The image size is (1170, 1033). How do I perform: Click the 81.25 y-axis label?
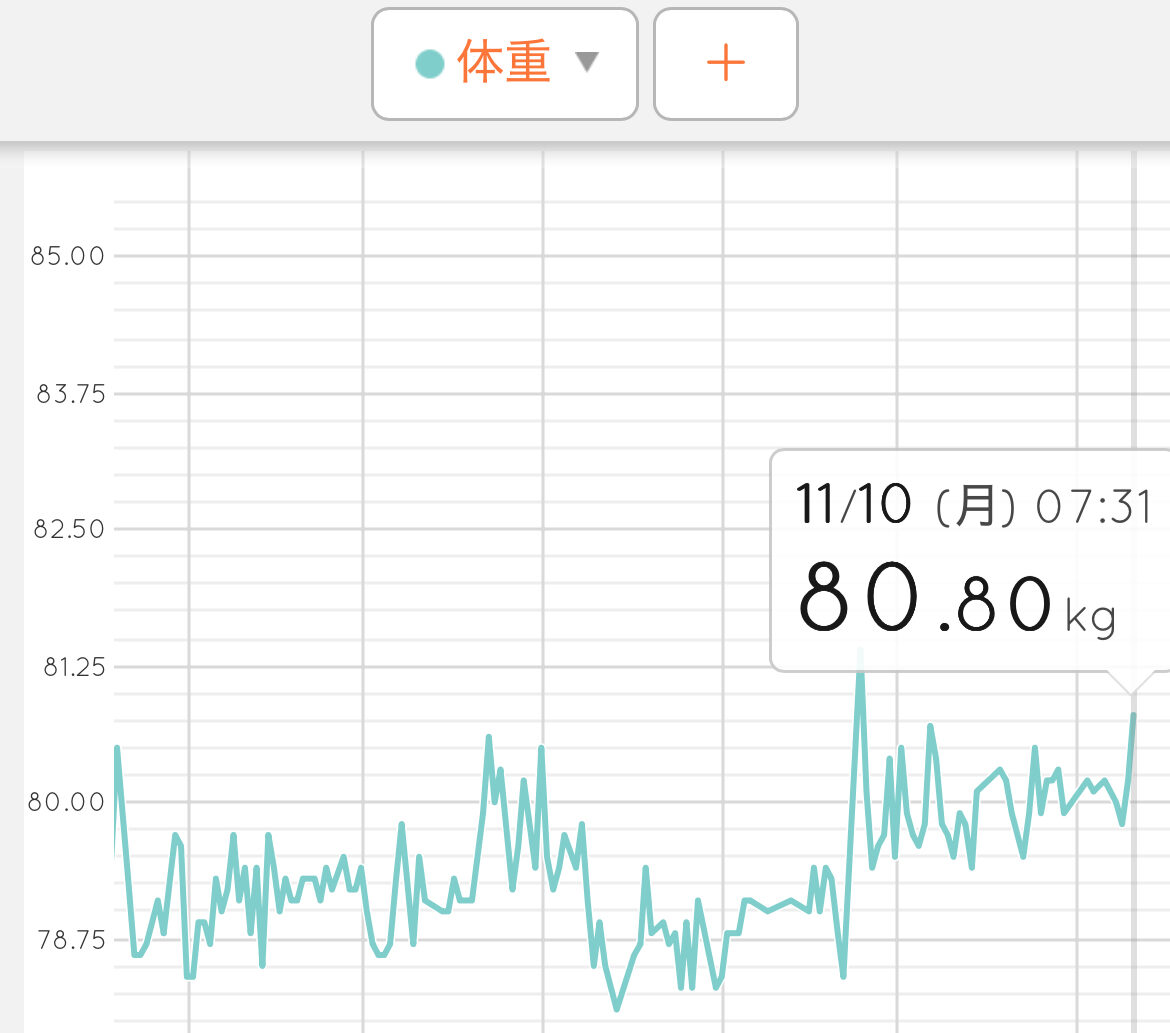tap(73, 667)
